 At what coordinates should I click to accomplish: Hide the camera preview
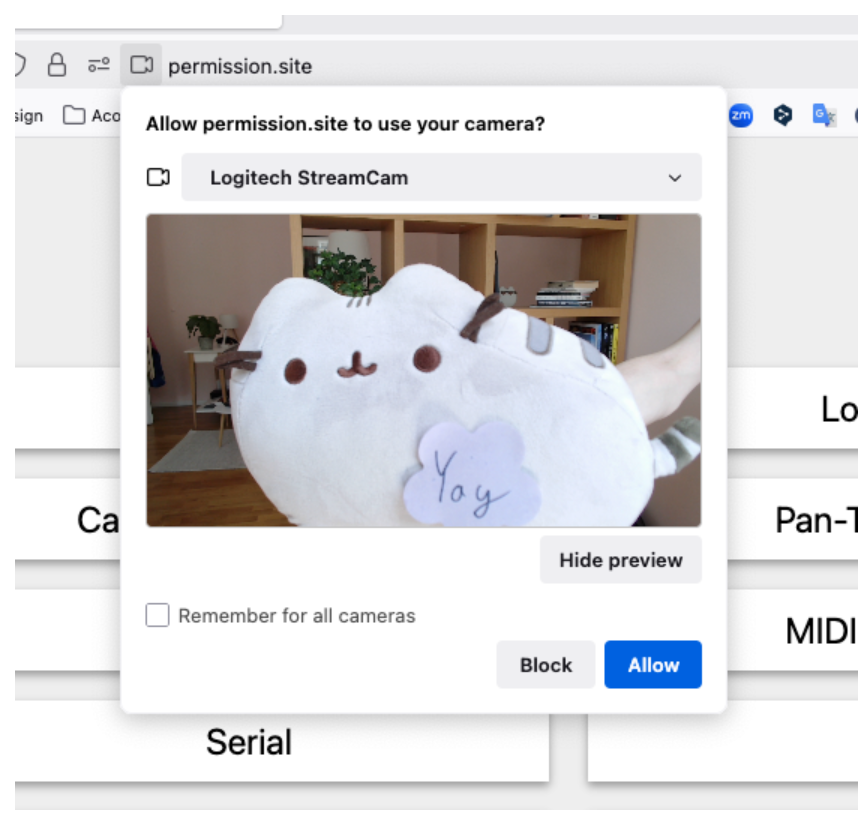point(620,560)
